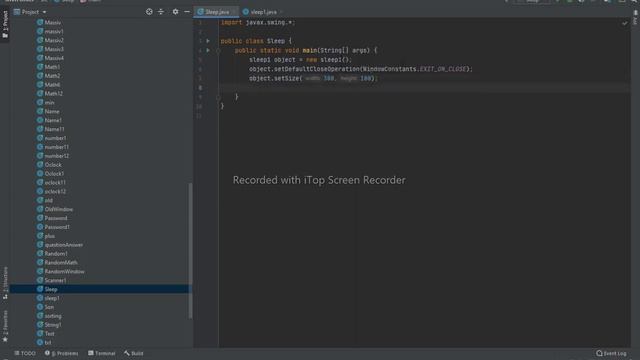640x360 pixels.
Task: Hide the Project panel with minus icon
Action: coord(187,12)
